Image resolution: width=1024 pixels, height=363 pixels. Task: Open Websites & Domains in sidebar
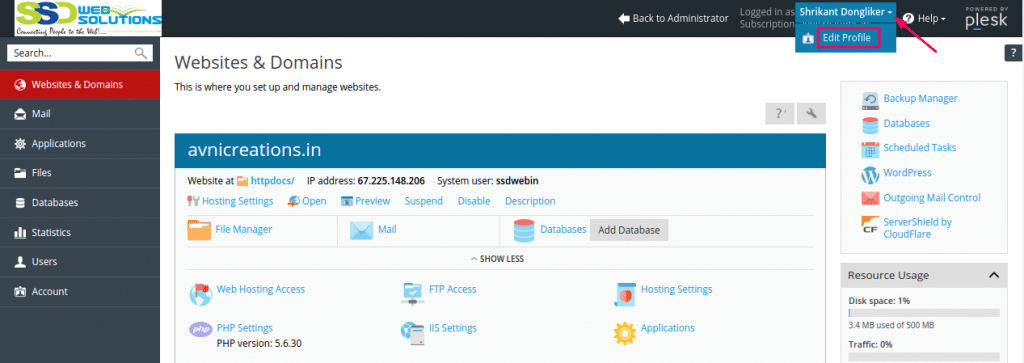tap(80, 85)
